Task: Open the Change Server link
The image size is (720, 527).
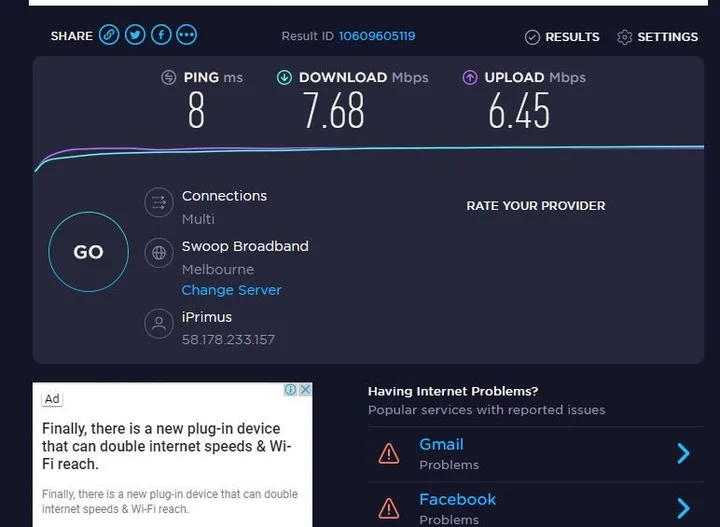Action: [231, 290]
